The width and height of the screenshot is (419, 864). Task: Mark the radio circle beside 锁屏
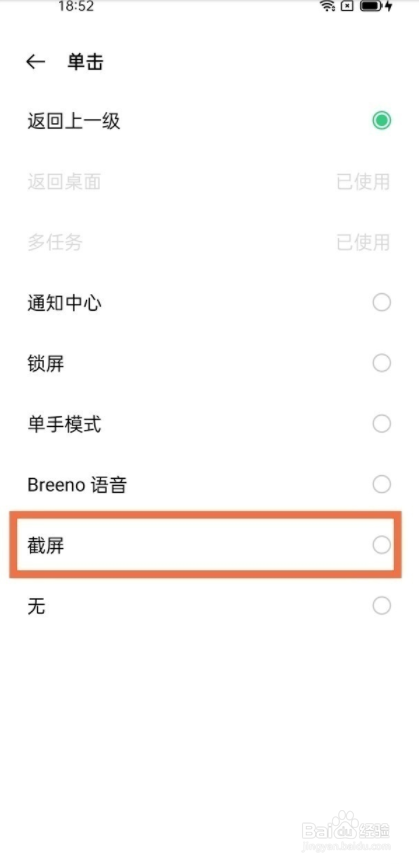pos(382,363)
